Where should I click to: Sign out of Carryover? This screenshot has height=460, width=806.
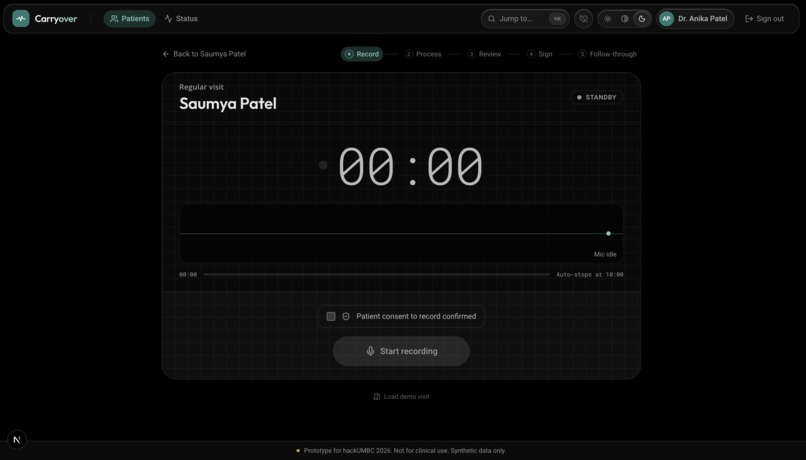(764, 19)
